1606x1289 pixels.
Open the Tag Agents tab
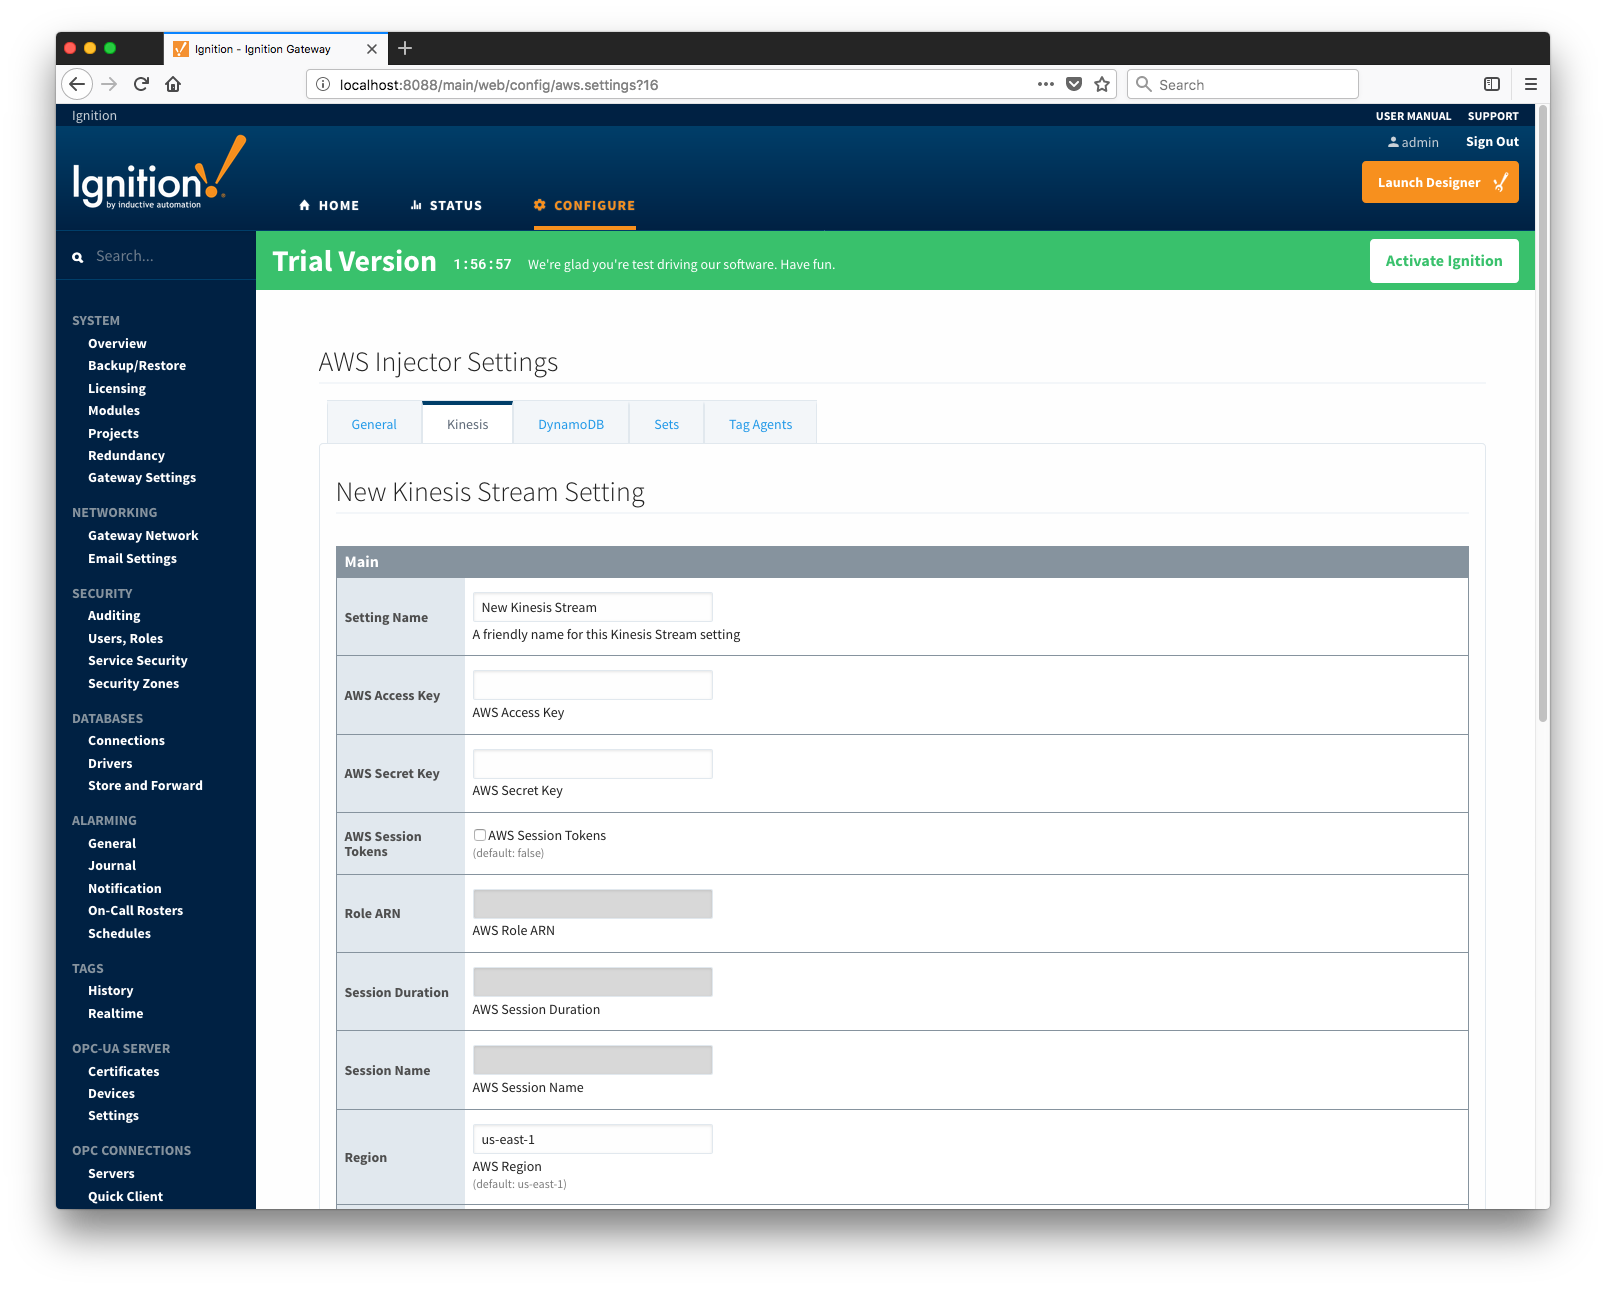point(760,424)
